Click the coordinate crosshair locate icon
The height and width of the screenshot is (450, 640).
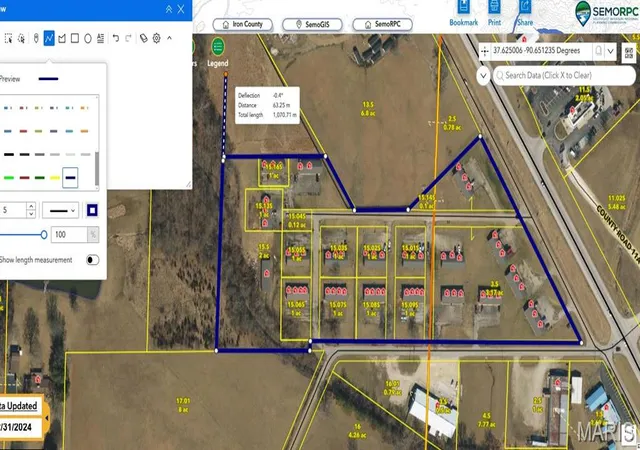485,51
